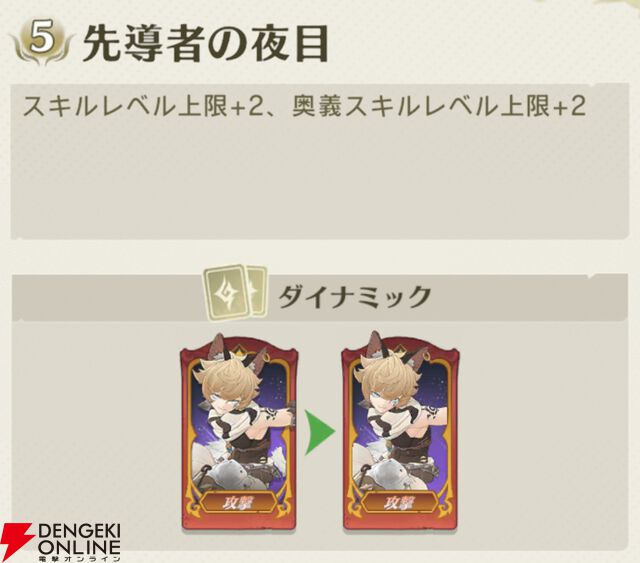Click the 奥義スキルレベル上限+2 text

pyautogui.click(x=440, y=105)
